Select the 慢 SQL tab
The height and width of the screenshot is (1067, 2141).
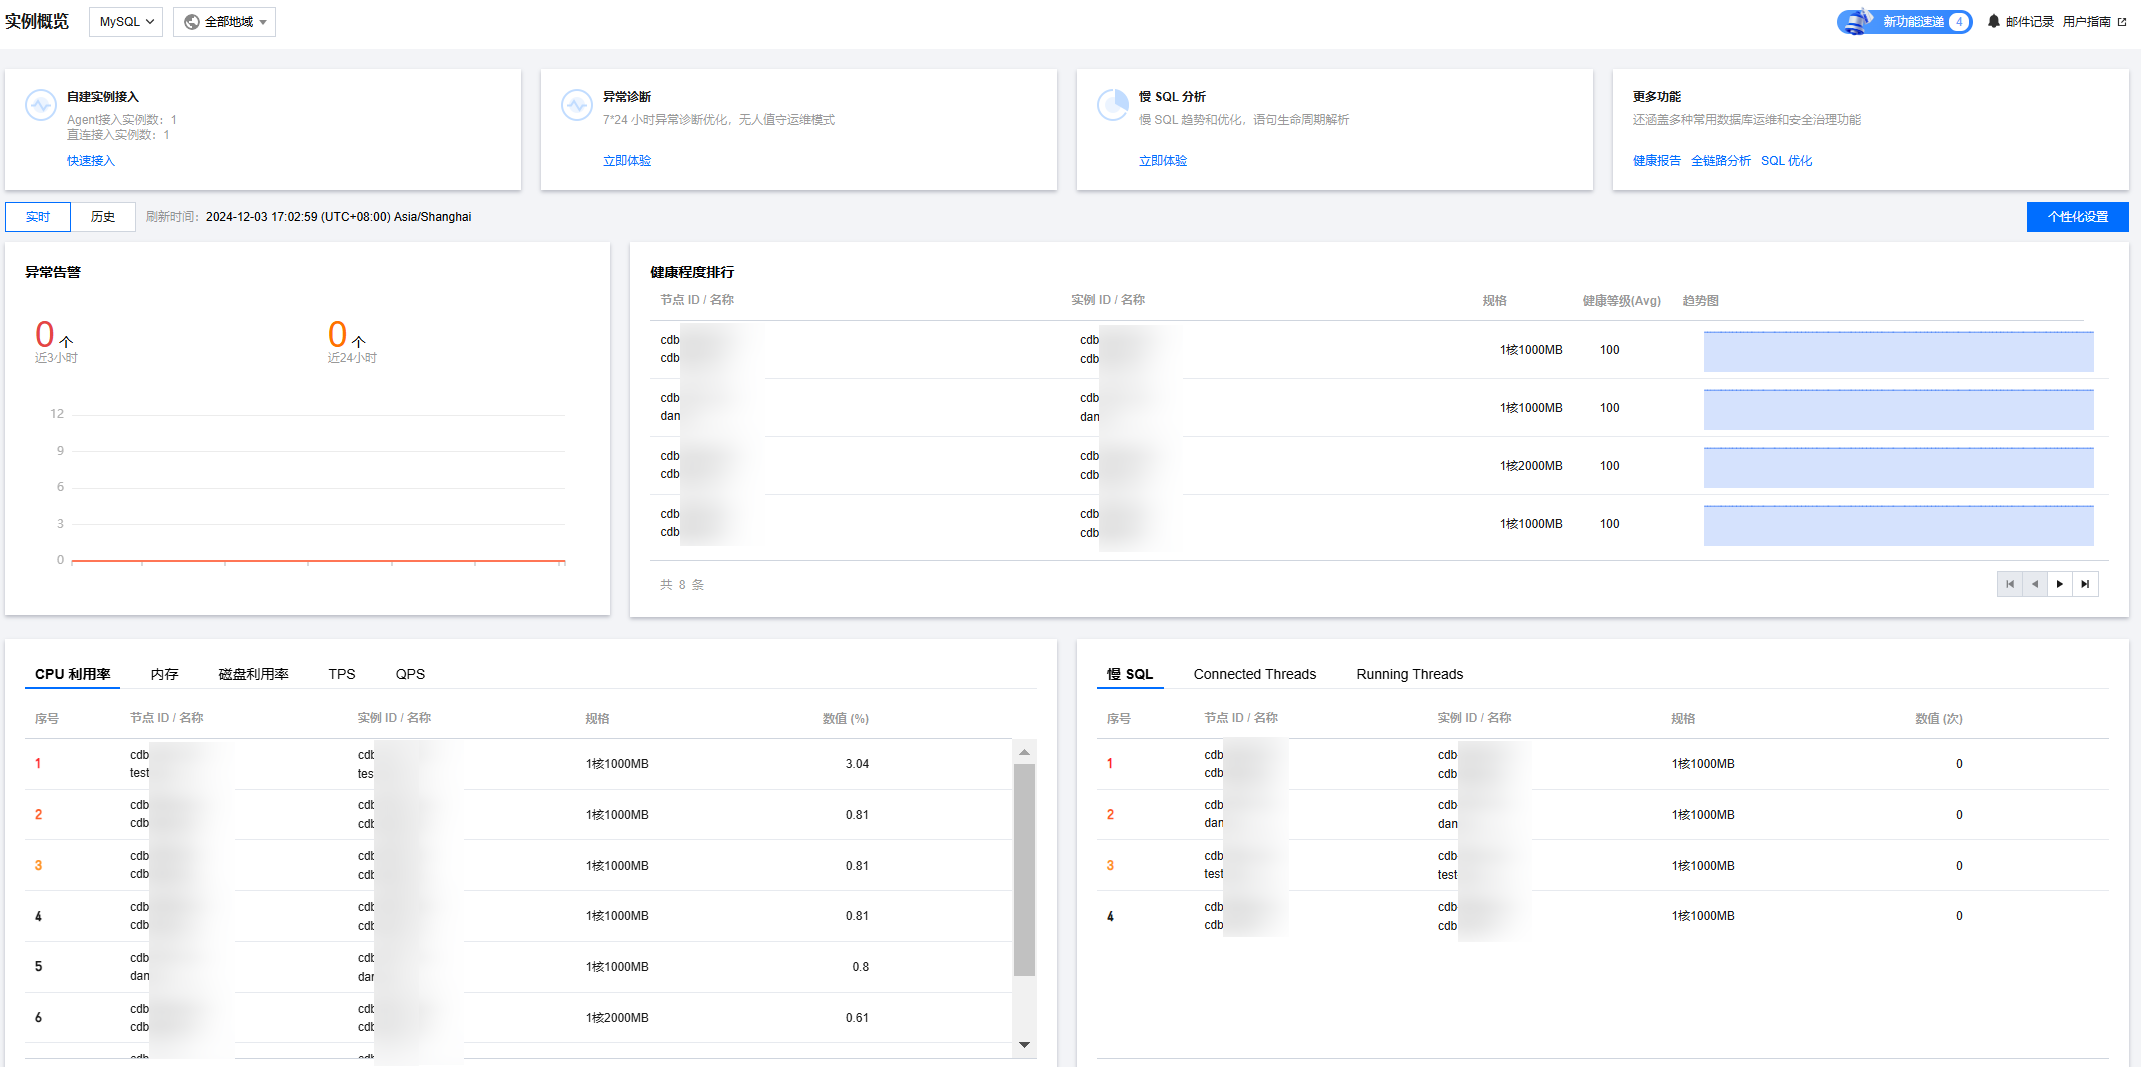click(x=1130, y=674)
